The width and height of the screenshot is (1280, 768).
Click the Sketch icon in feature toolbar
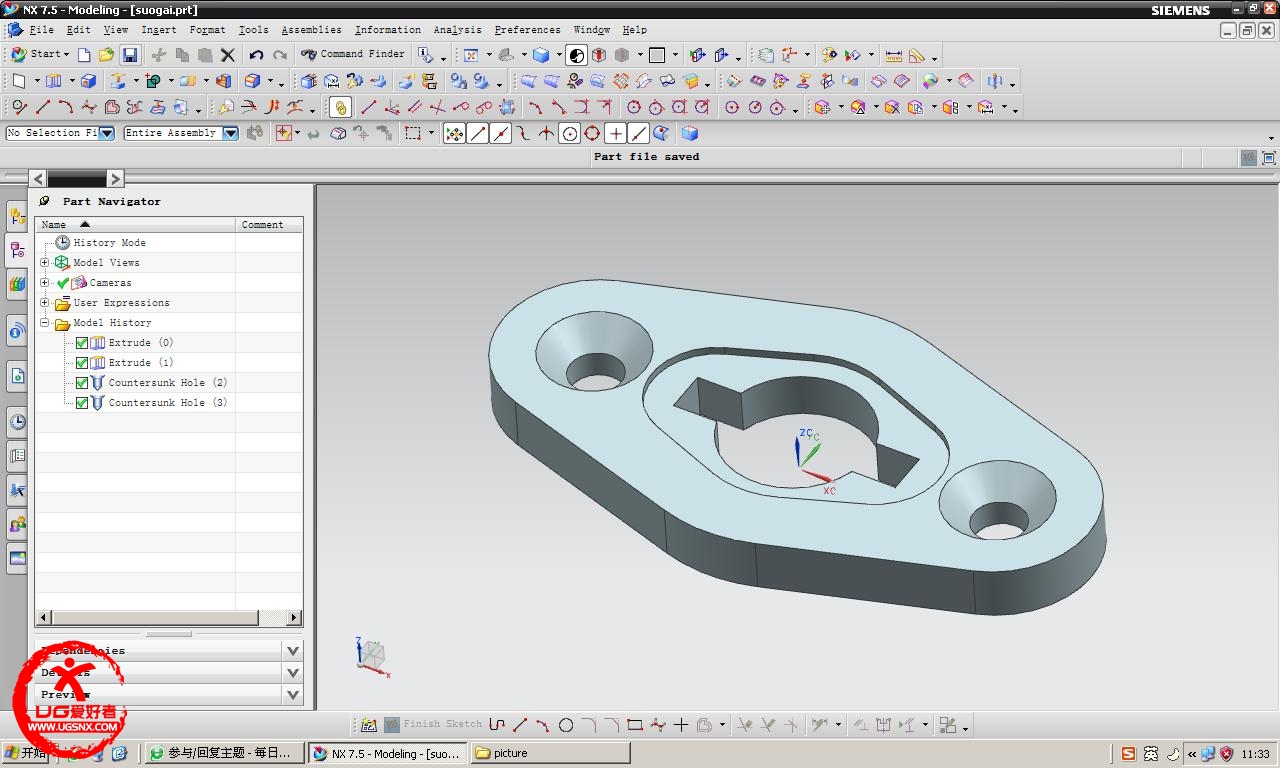coord(19,81)
